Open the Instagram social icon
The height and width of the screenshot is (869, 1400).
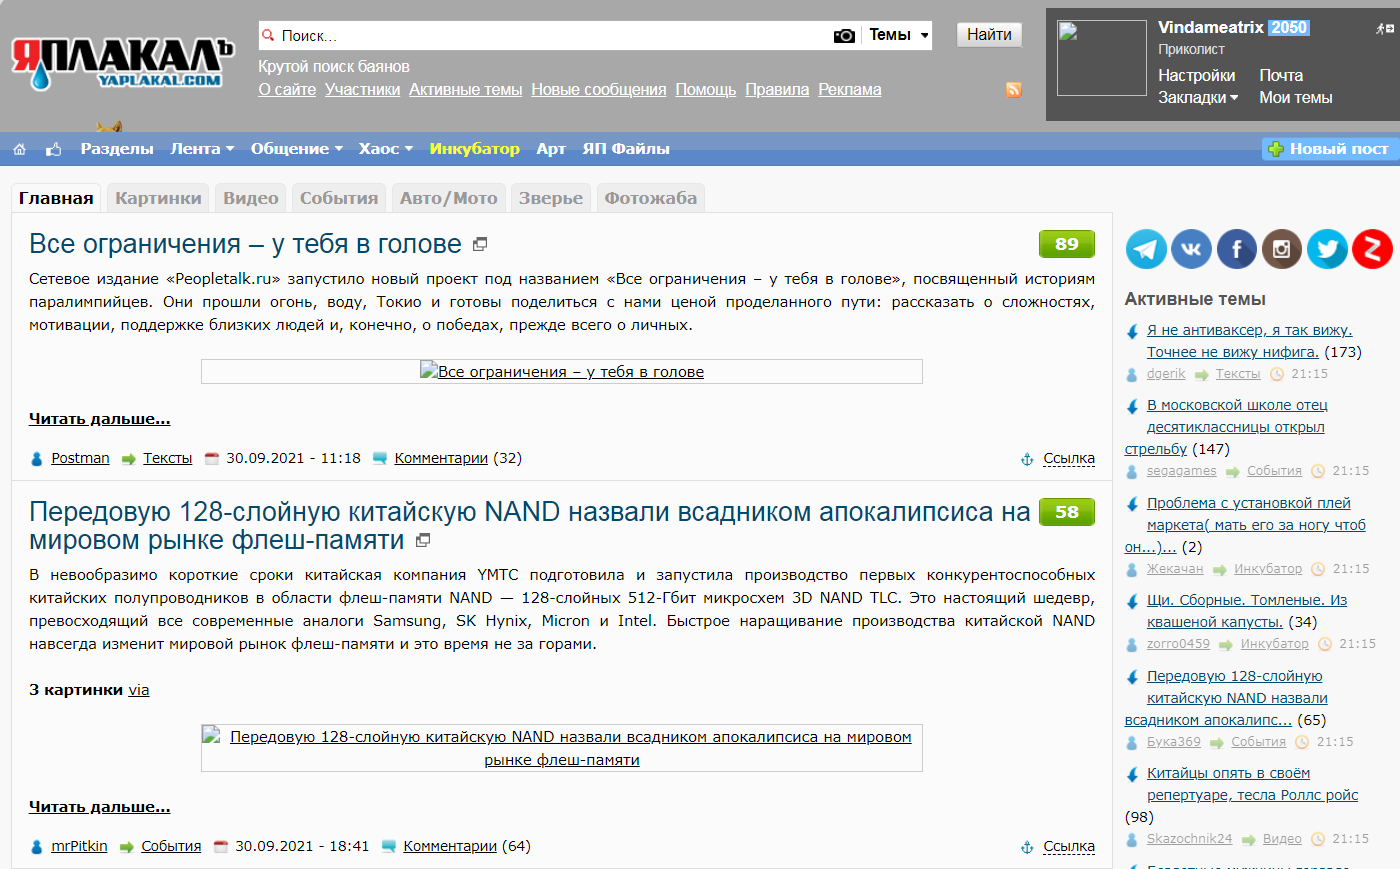point(1282,249)
